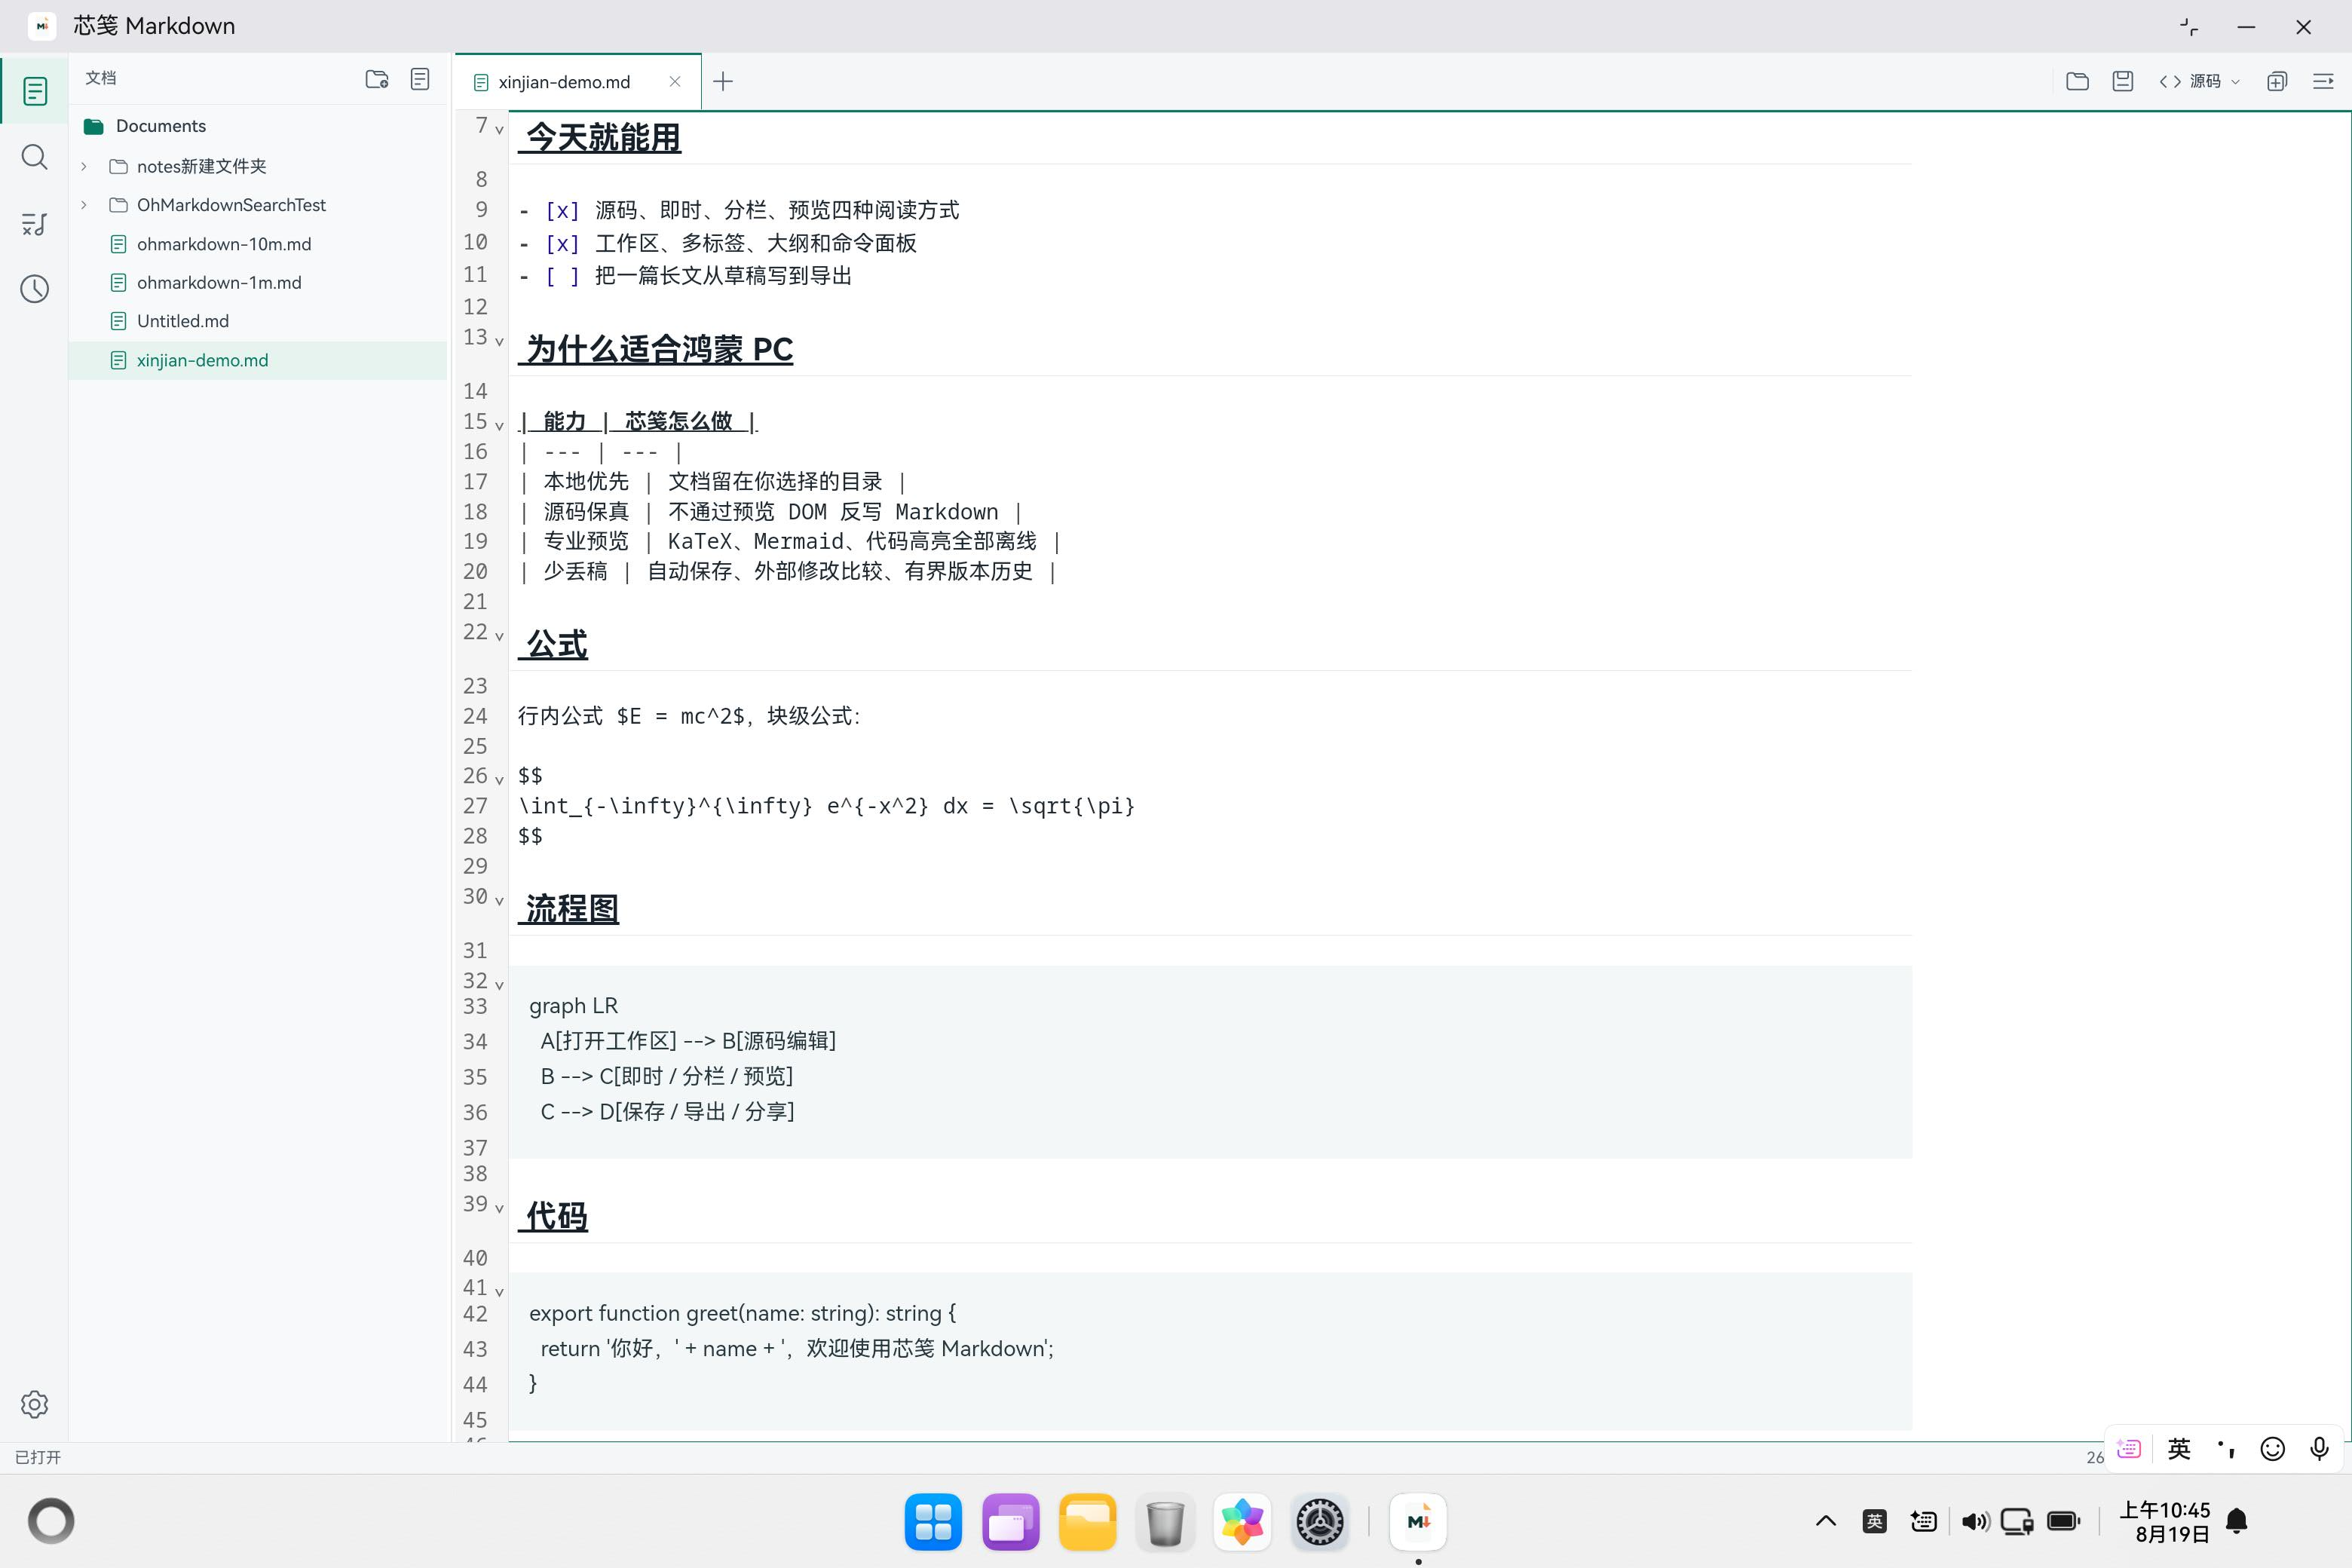
Task: Open ohmarkdown-10m.md file
Action: coord(224,244)
